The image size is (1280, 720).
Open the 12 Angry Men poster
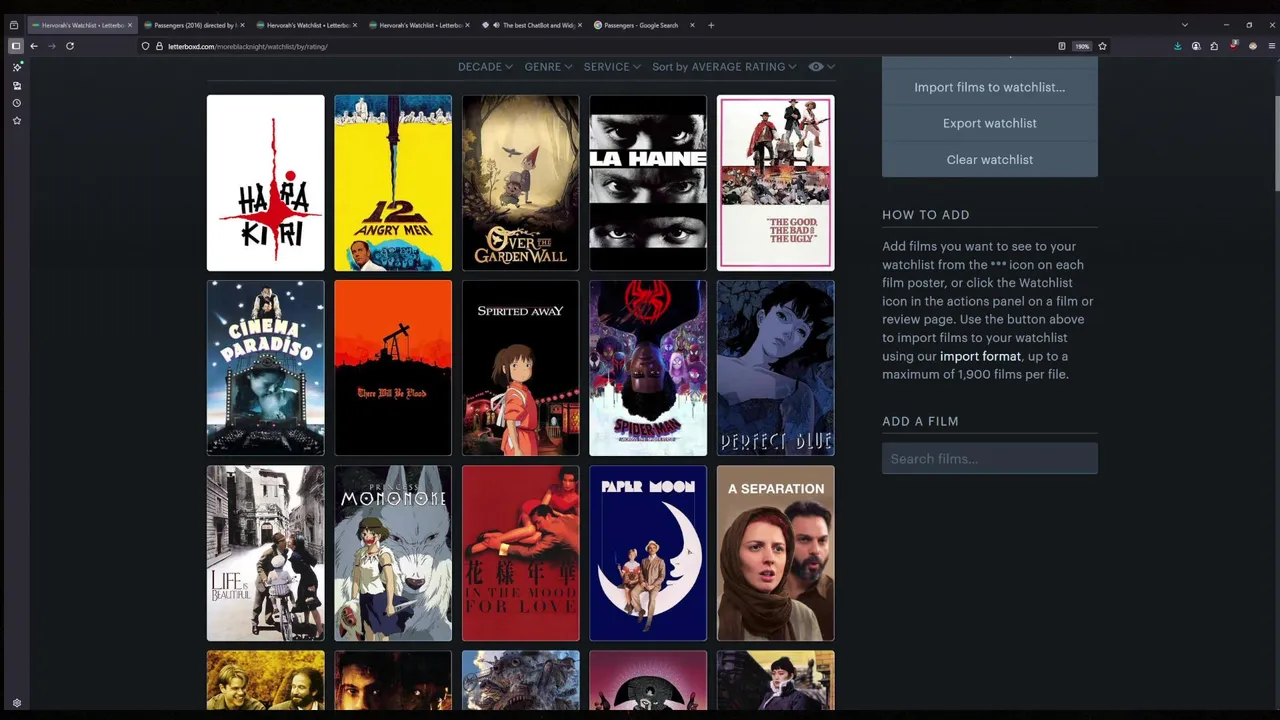[393, 183]
